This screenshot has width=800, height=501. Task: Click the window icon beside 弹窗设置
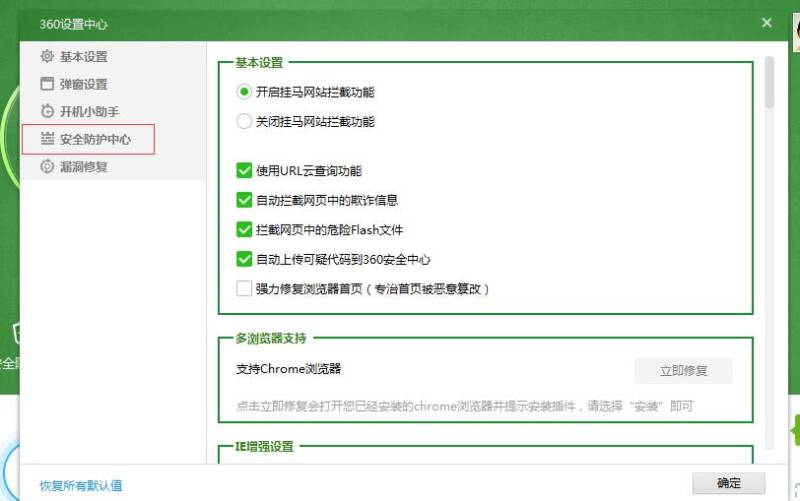(47, 84)
